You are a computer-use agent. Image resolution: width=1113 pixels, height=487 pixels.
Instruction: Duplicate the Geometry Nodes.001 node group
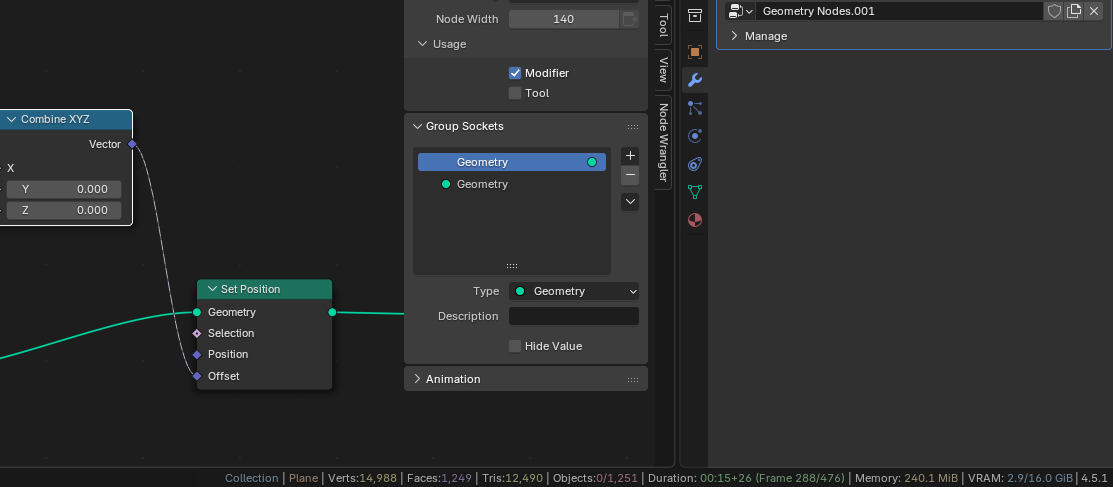[1074, 11]
